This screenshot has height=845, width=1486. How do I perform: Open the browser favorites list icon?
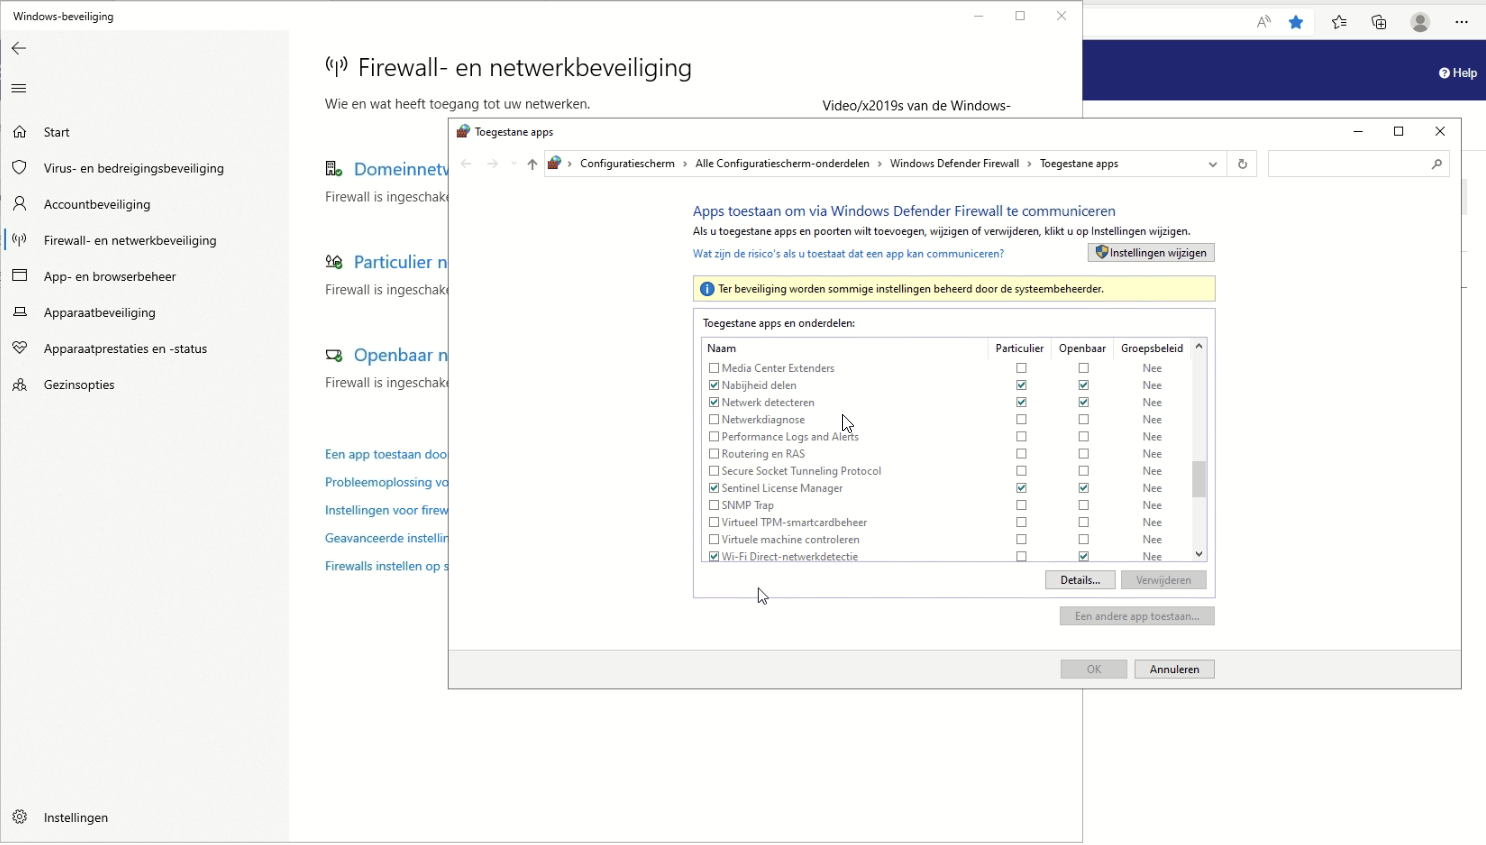click(1339, 22)
